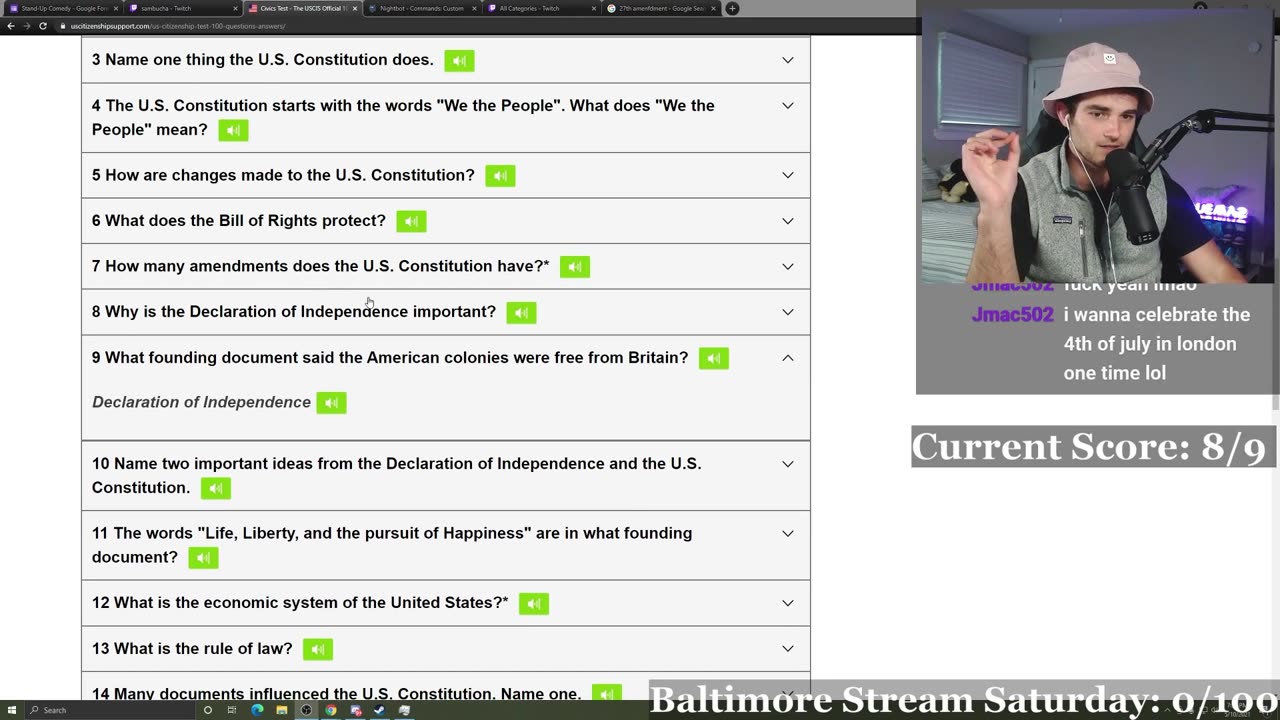Click the taskbar Search box
The width and height of the screenshot is (1280, 720).
click(110, 710)
